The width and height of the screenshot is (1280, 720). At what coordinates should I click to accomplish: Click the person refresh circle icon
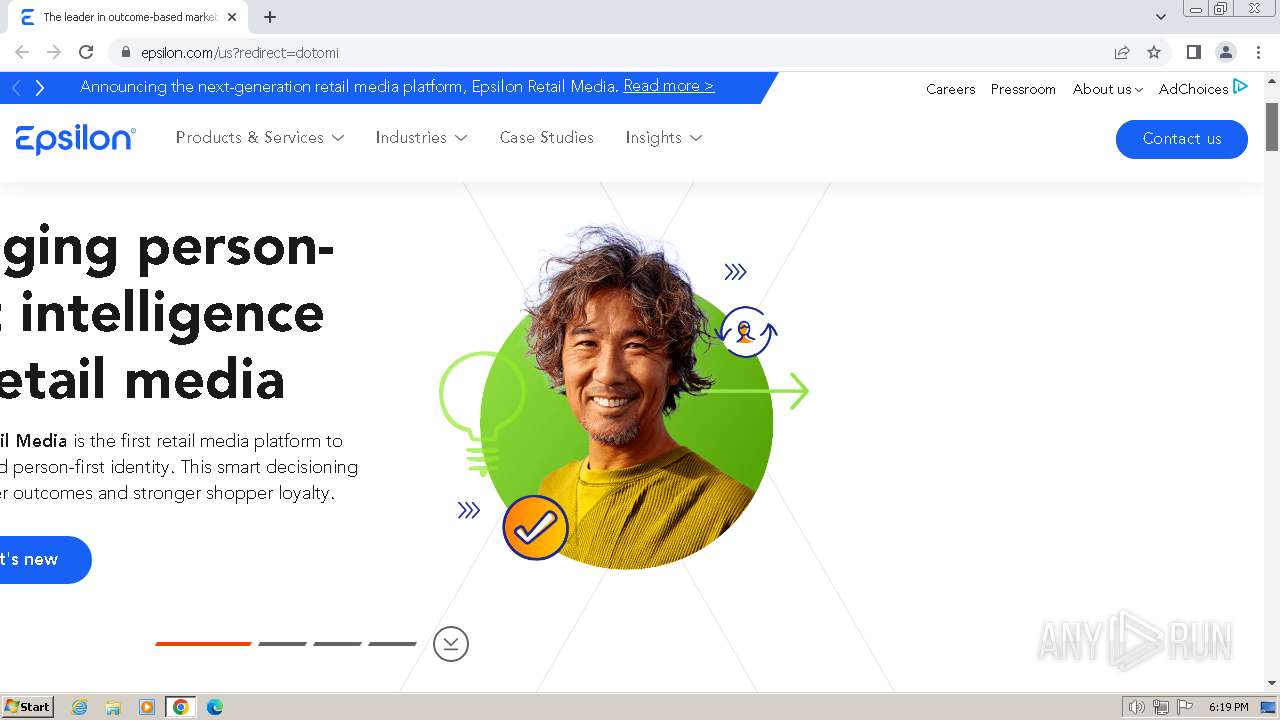pyautogui.click(x=746, y=331)
